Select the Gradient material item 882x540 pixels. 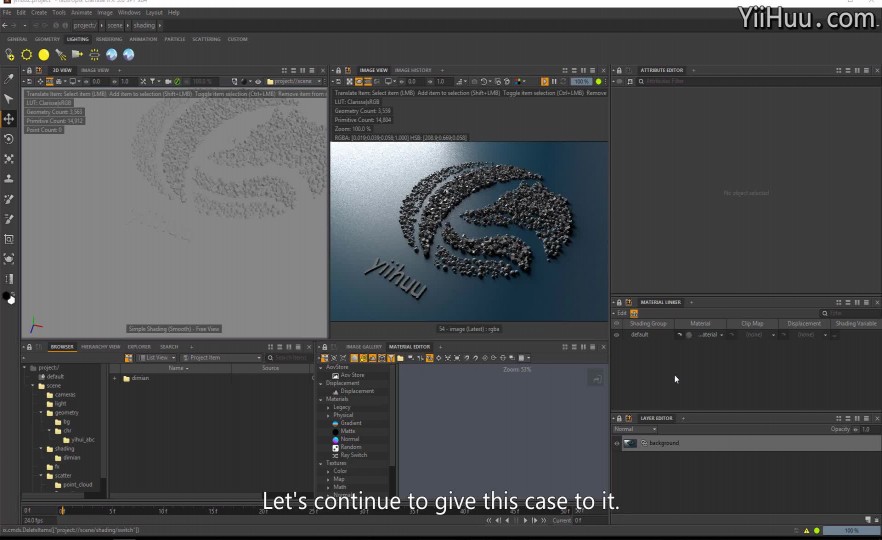(x=350, y=423)
